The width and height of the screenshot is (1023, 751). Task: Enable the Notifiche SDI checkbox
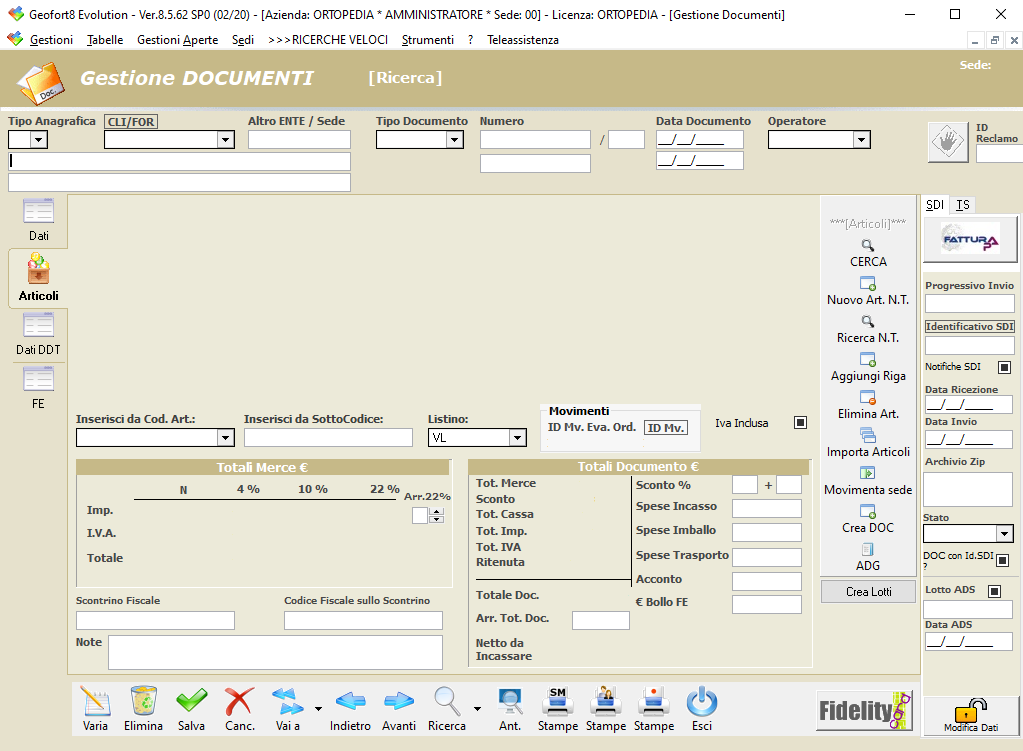click(1004, 367)
